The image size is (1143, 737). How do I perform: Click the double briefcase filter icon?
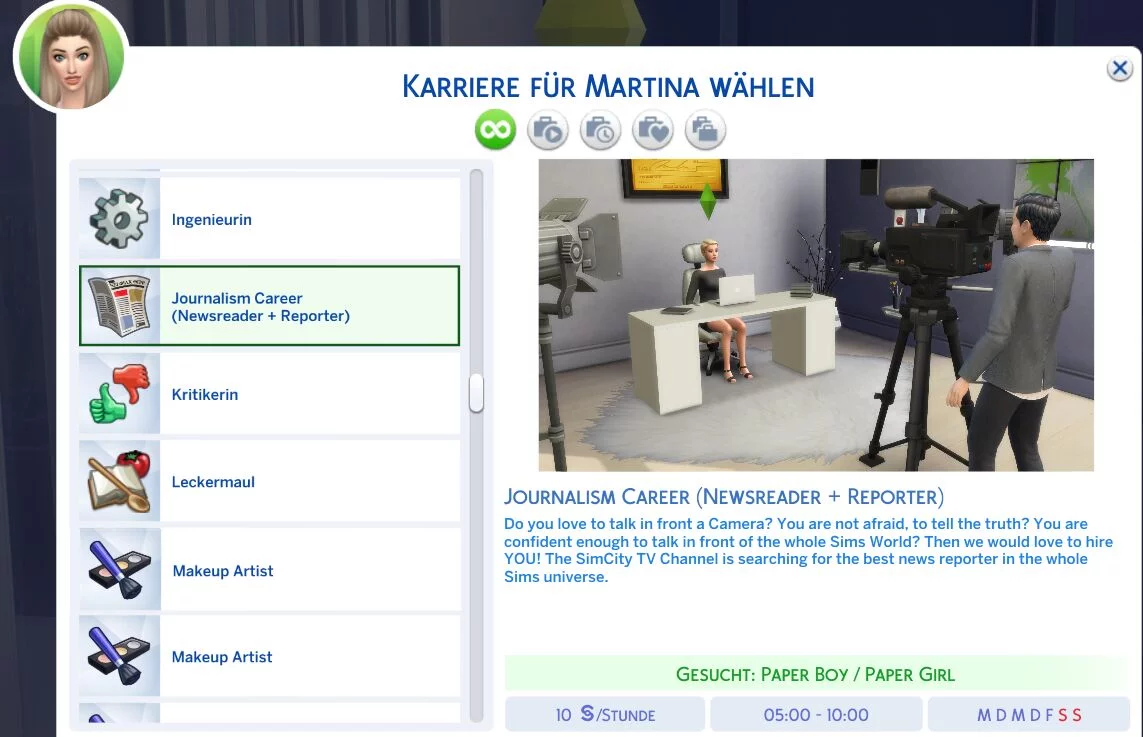coord(705,130)
